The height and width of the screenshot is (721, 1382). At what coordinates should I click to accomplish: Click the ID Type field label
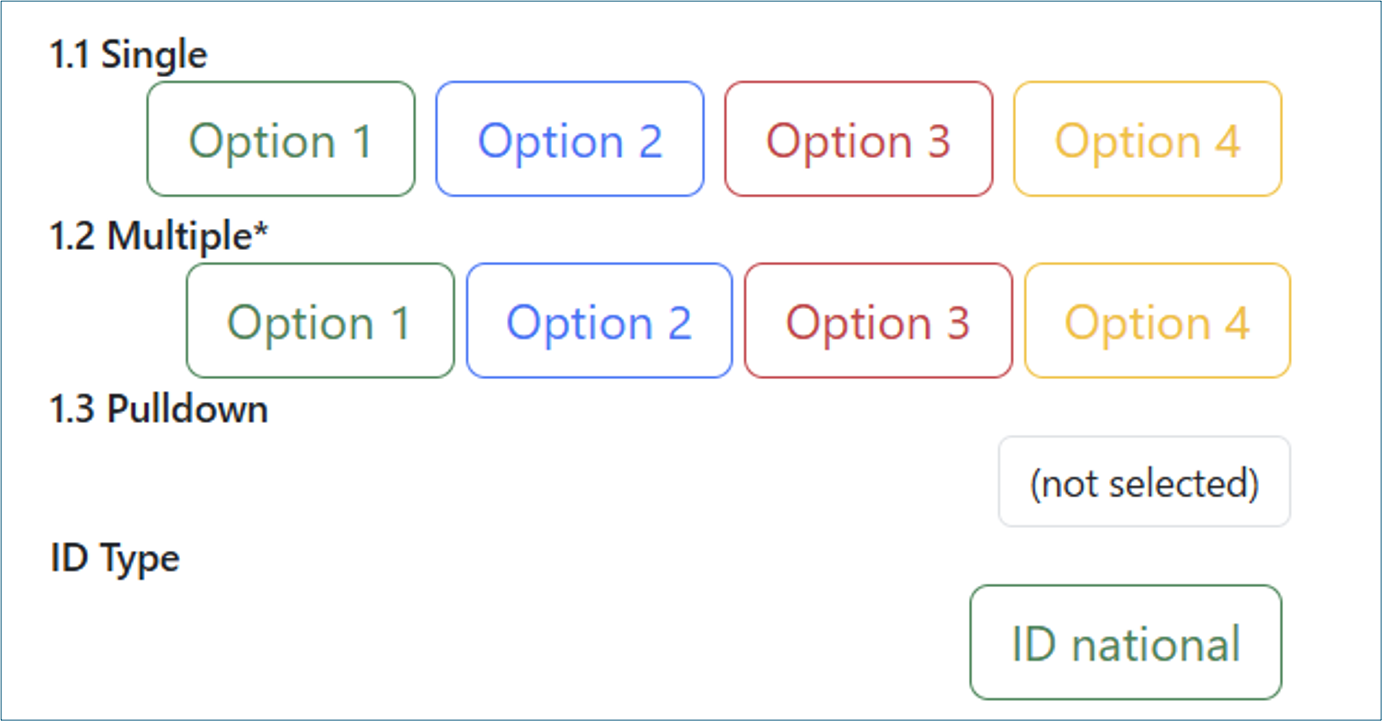pos(115,559)
